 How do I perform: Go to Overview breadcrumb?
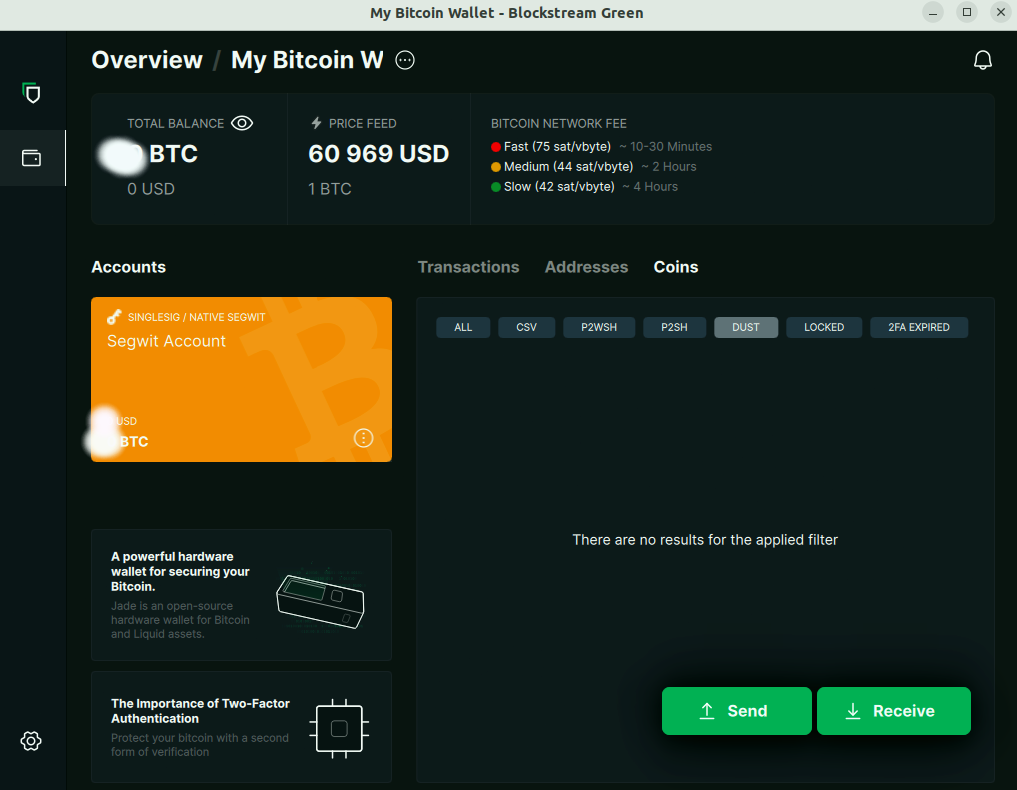pos(147,60)
